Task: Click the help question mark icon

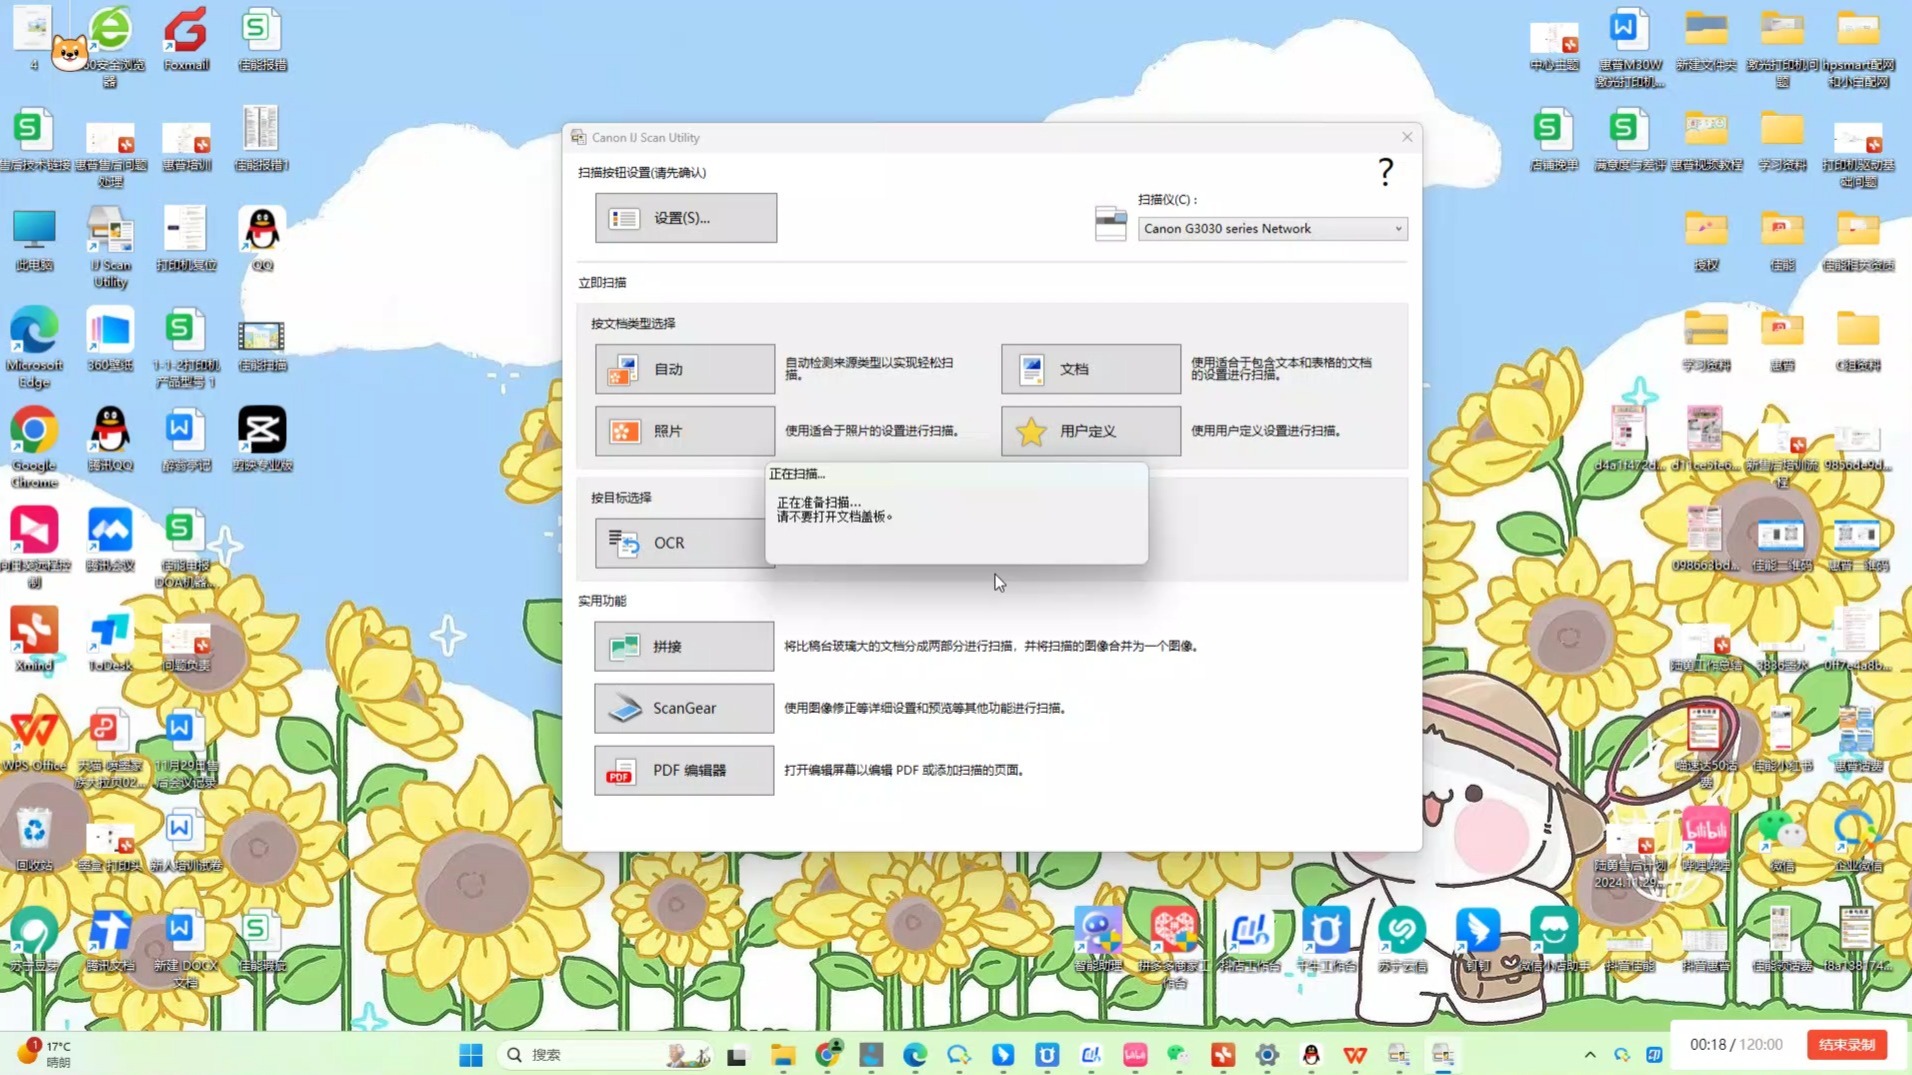Action: pos(1384,172)
